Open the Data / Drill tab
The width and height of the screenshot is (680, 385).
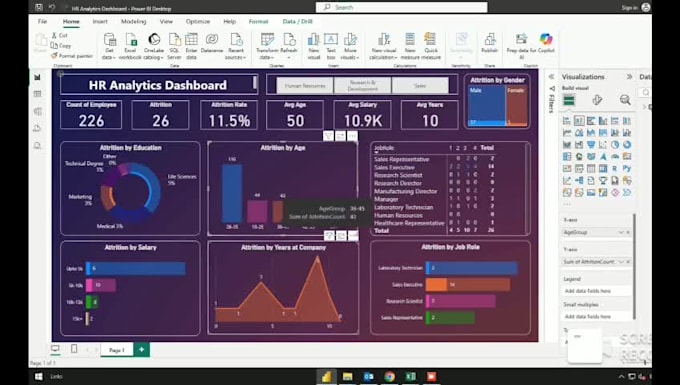(x=298, y=21)
